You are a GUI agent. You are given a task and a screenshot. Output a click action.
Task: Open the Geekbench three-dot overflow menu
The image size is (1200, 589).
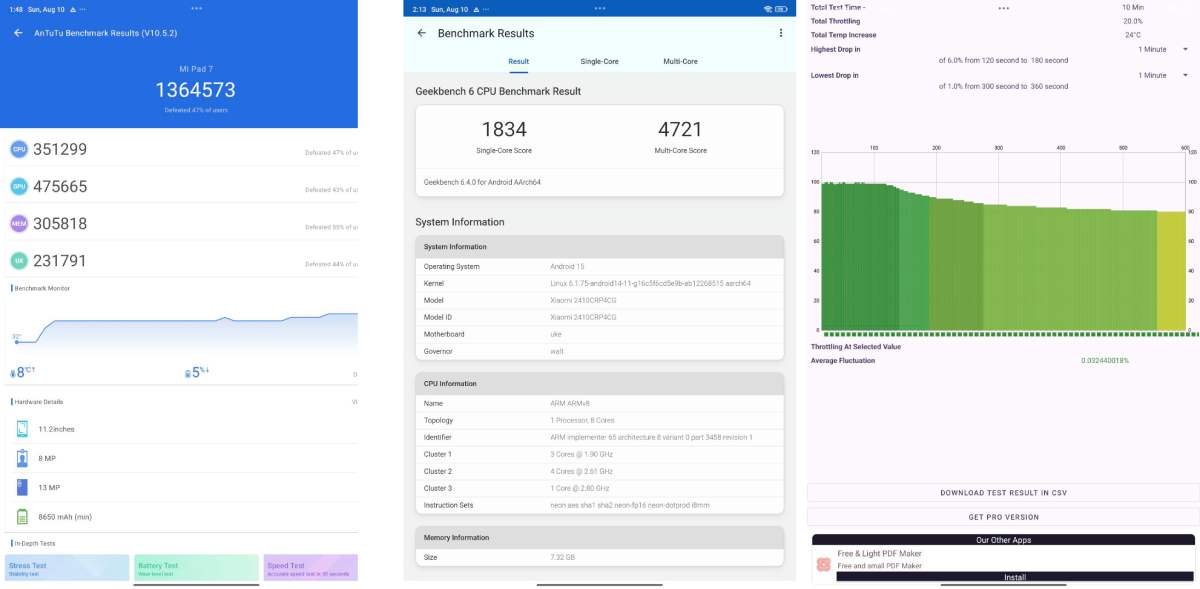781,33
